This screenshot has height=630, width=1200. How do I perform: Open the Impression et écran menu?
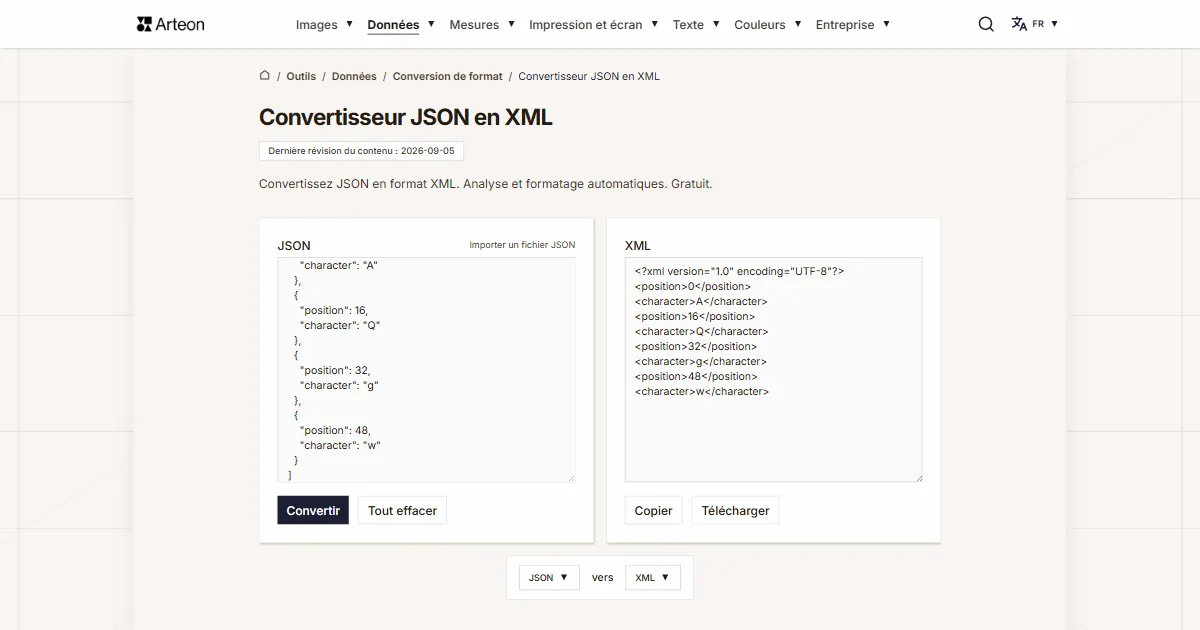[593, 24]
